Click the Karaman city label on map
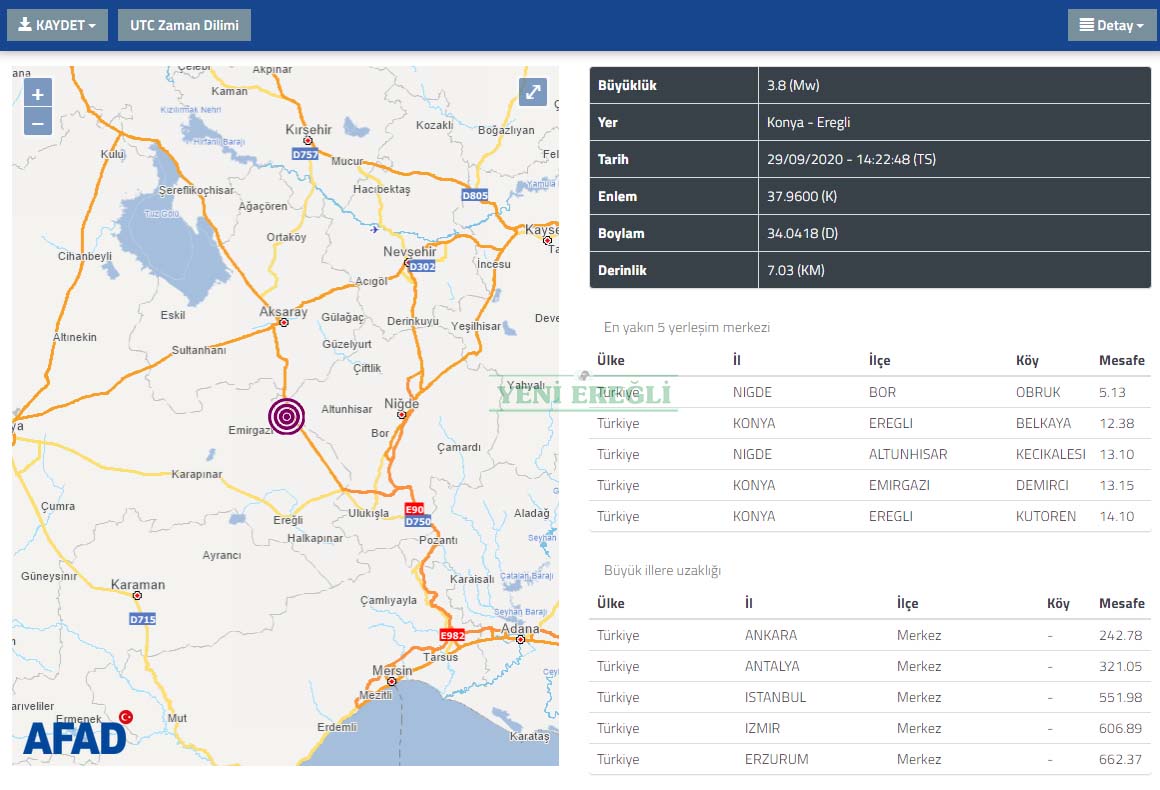 137,585
